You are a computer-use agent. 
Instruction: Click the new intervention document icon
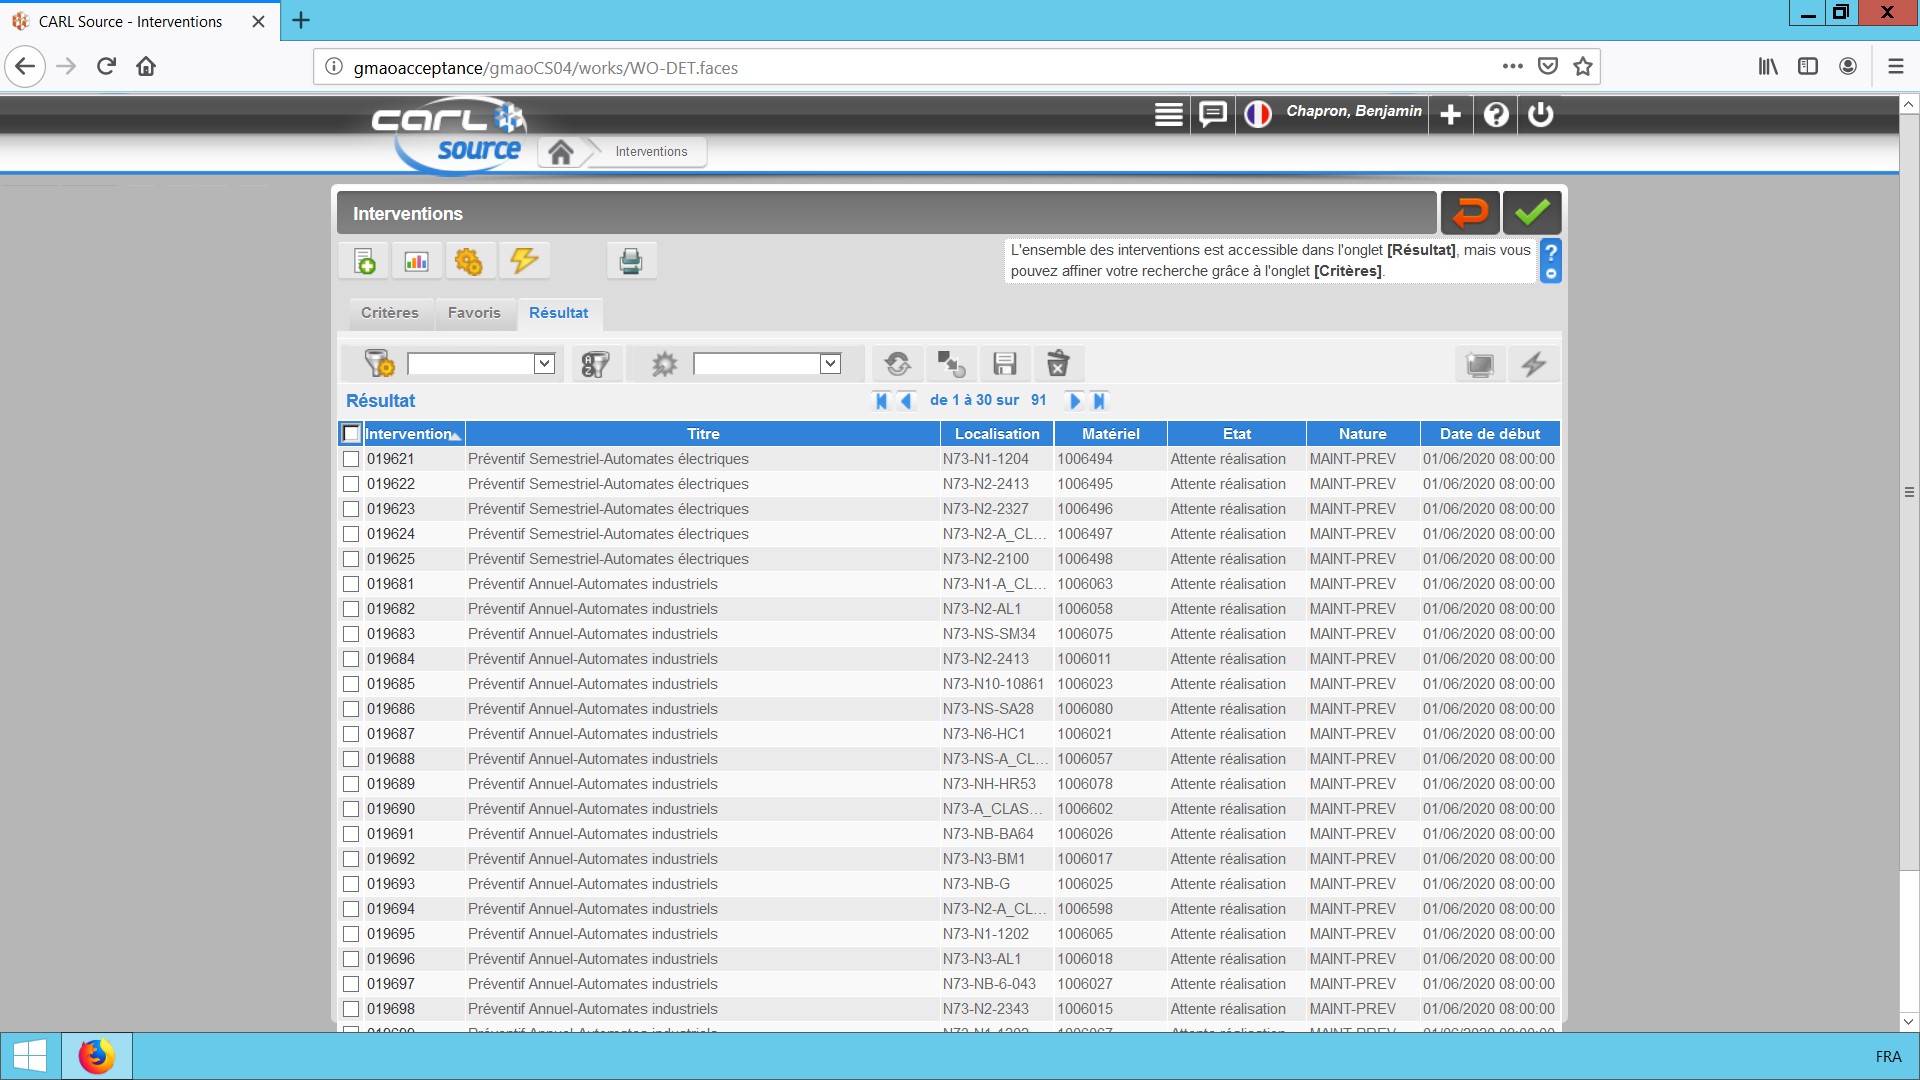coord(365,262)
